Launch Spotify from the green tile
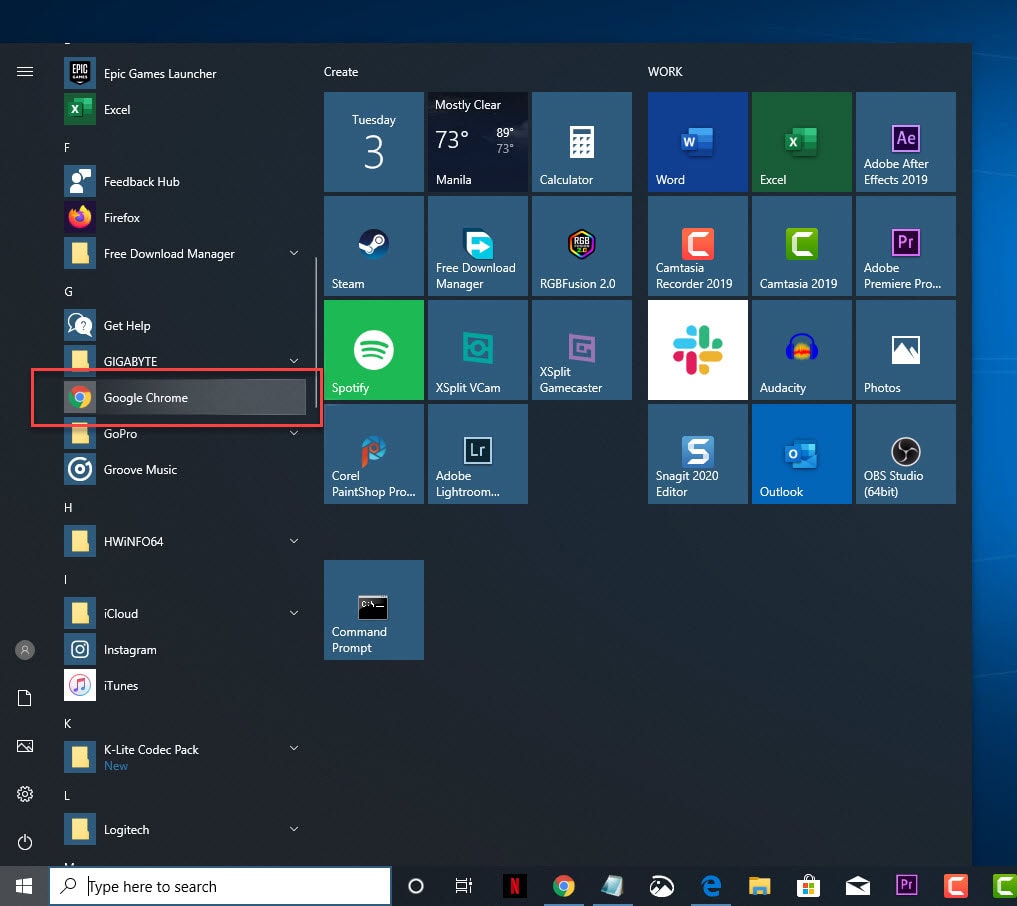Viewport: 1017px width, 906px height. pos(375,350)
